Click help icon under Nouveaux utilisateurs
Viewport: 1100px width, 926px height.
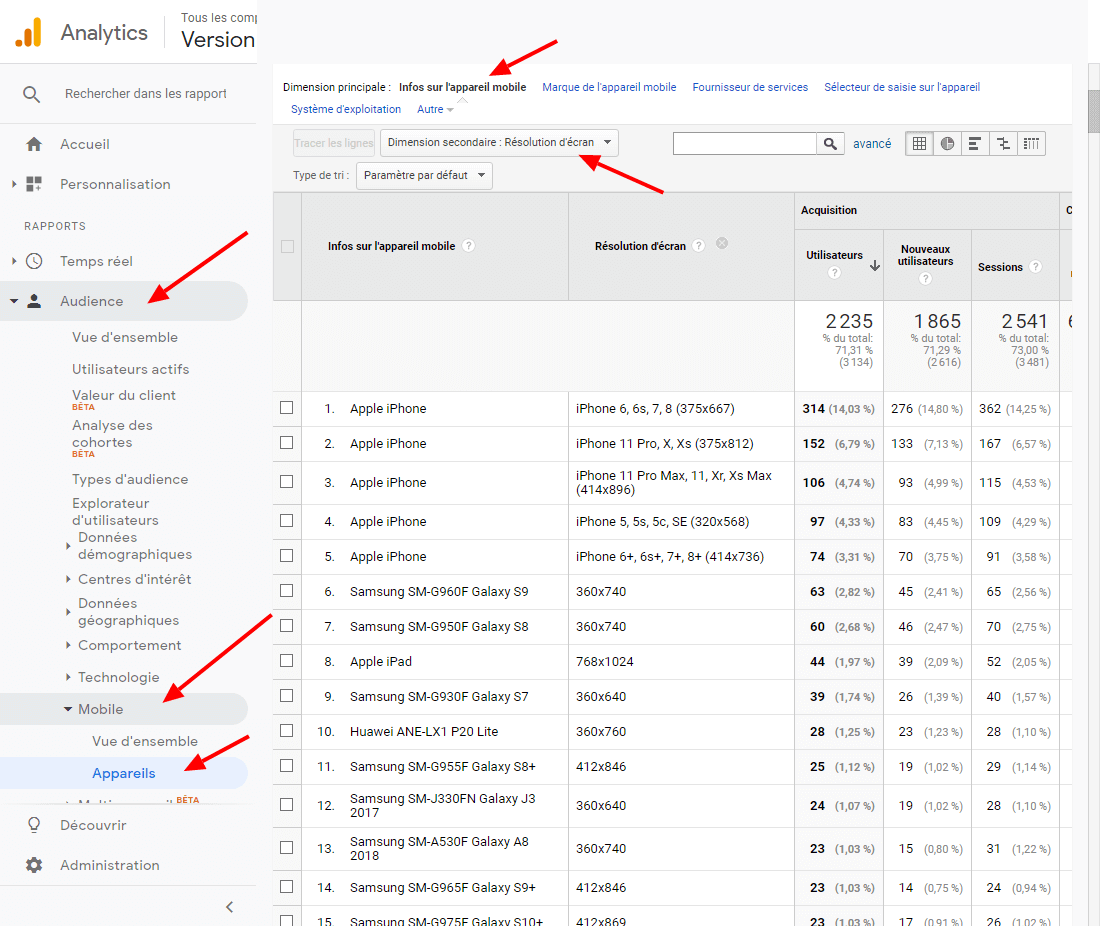pyautogui.click(x=925, y=279)
